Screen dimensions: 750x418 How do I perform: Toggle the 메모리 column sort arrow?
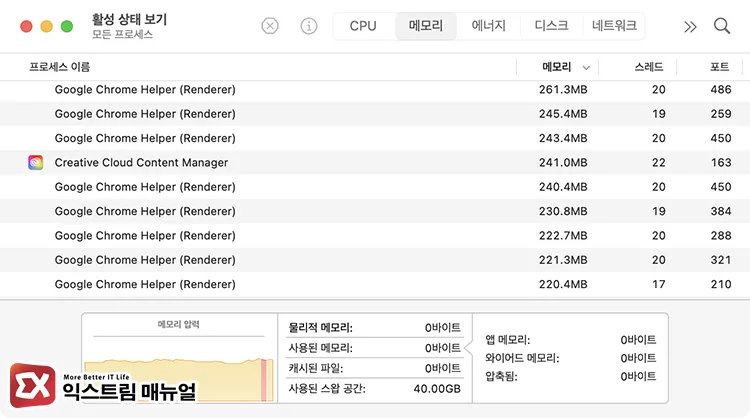pos(586,68)
